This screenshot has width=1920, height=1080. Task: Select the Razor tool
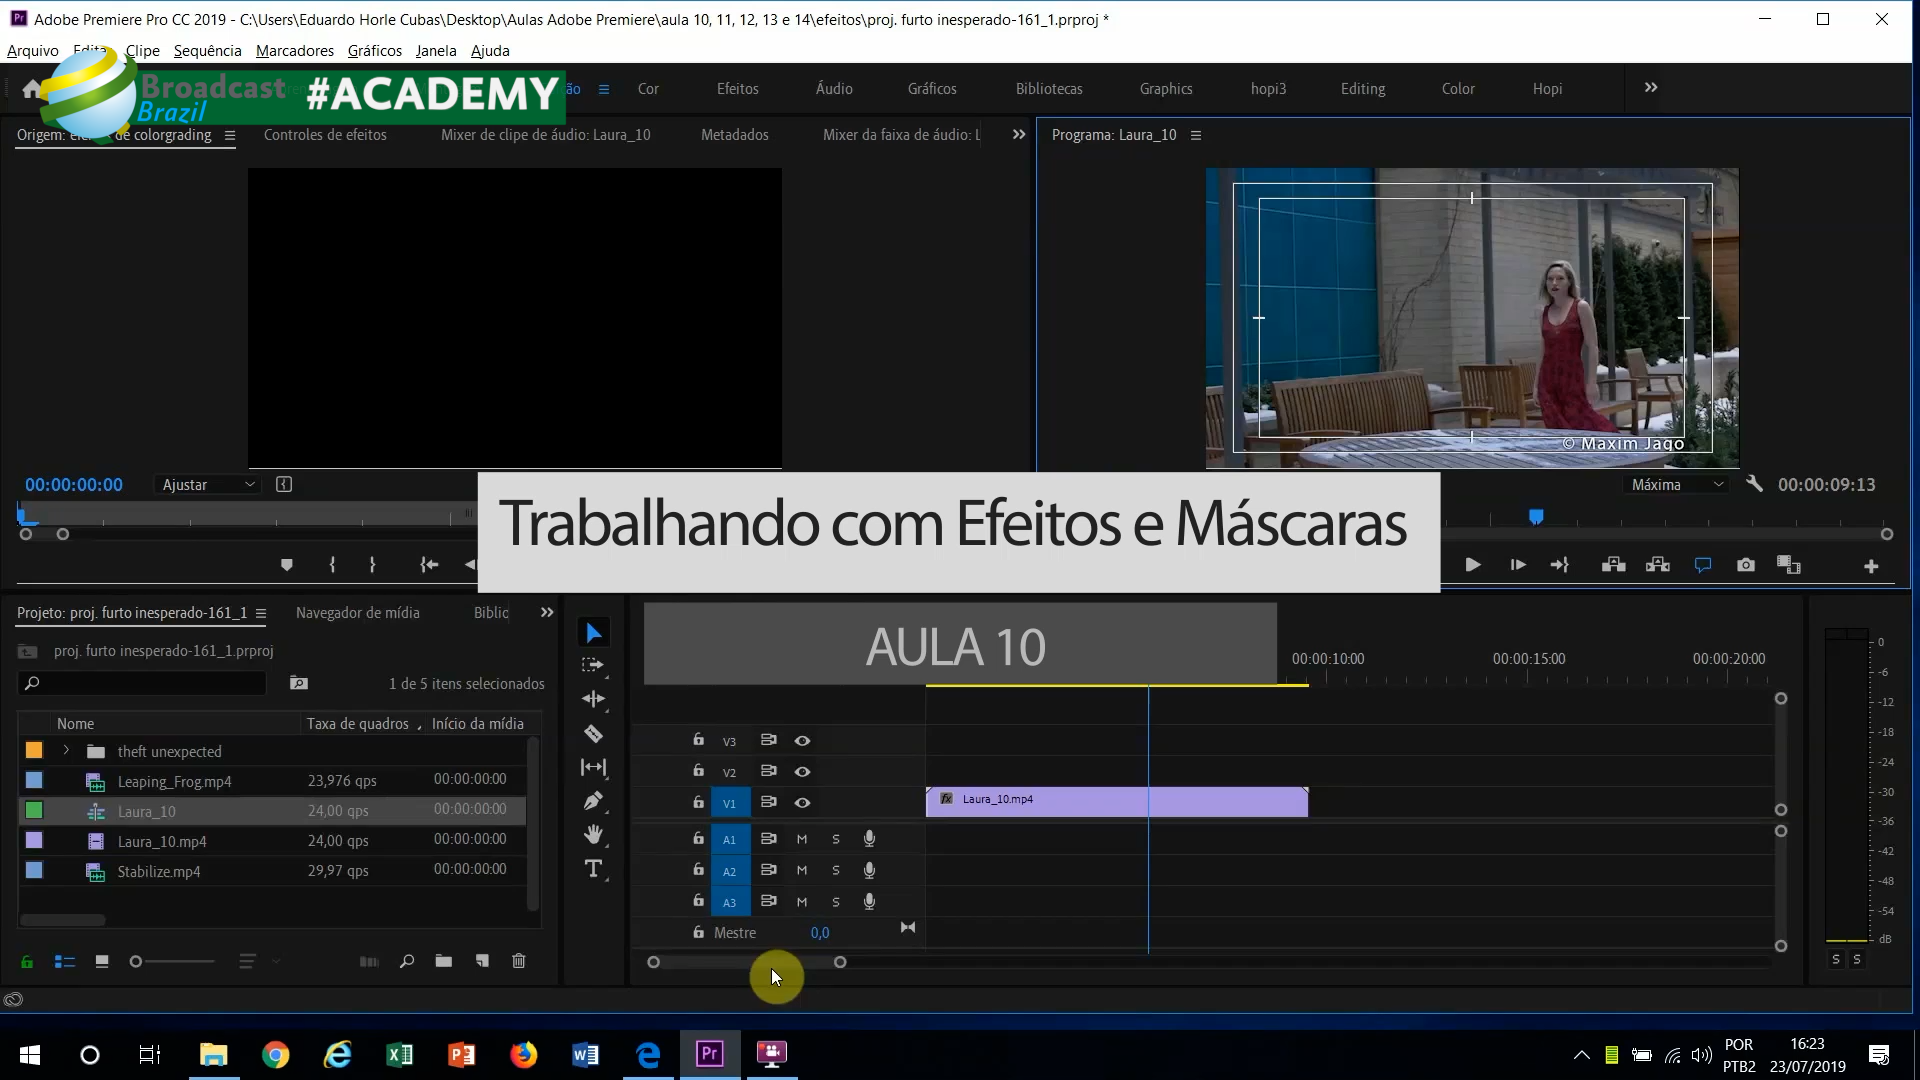point(593,734)
